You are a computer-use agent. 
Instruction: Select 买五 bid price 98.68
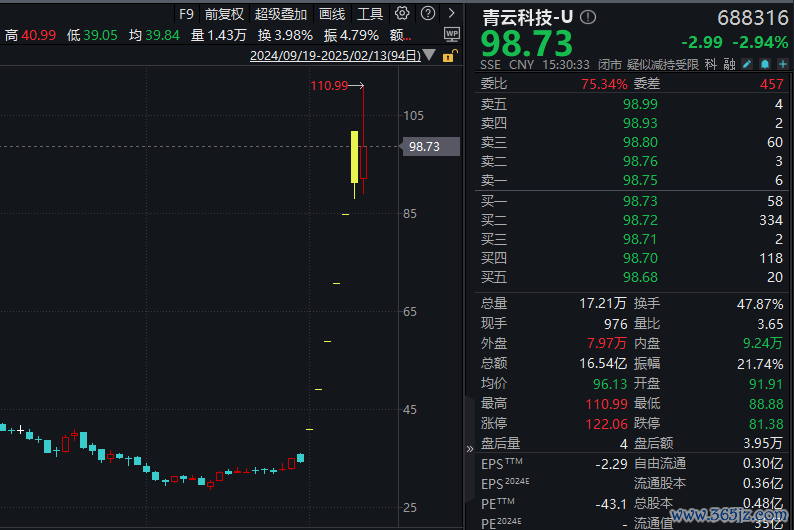tap(640, 277)
